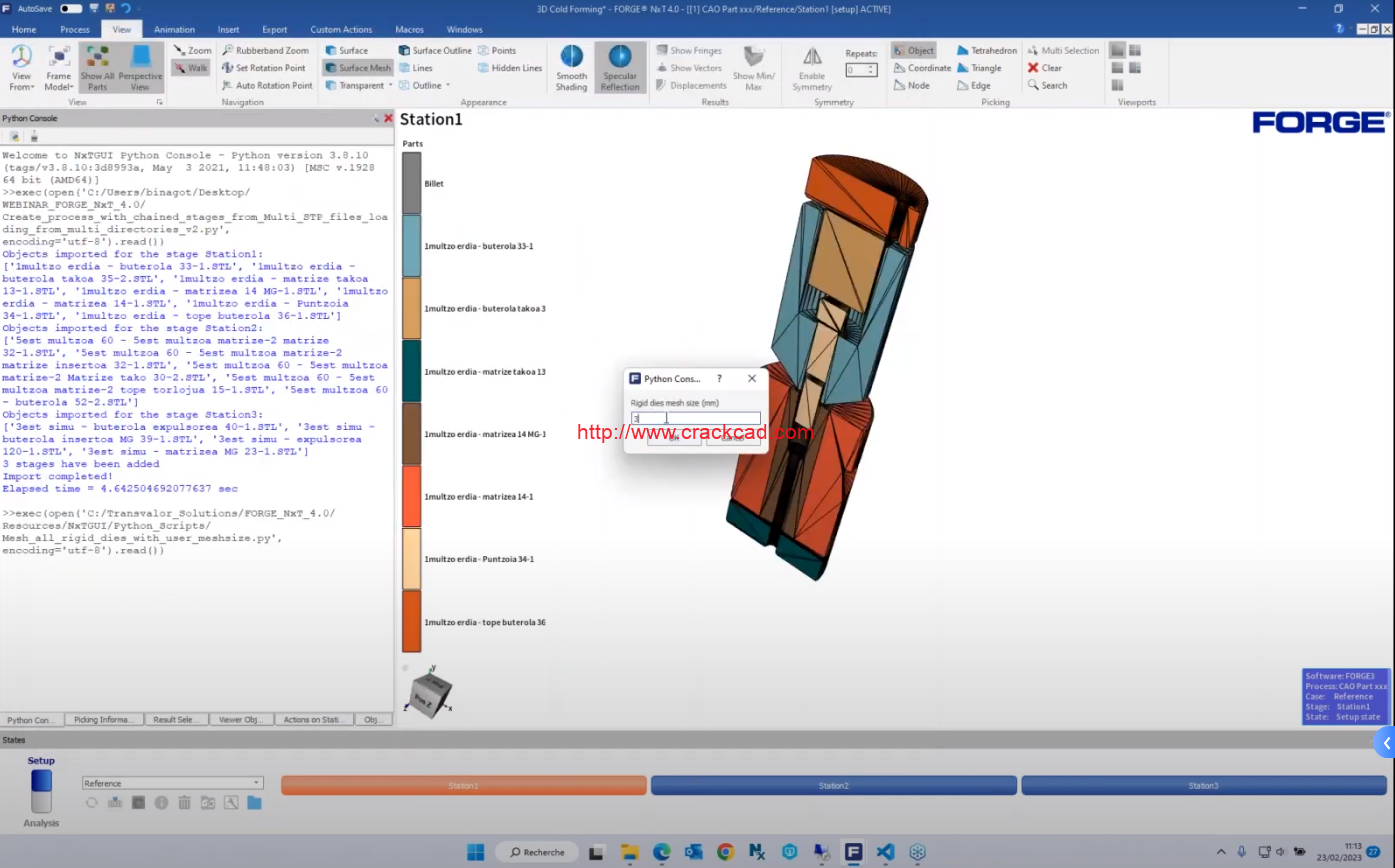Open the Insert ribbon tab
Viewport: 1395px width, 868px height.
coord(228,30)
